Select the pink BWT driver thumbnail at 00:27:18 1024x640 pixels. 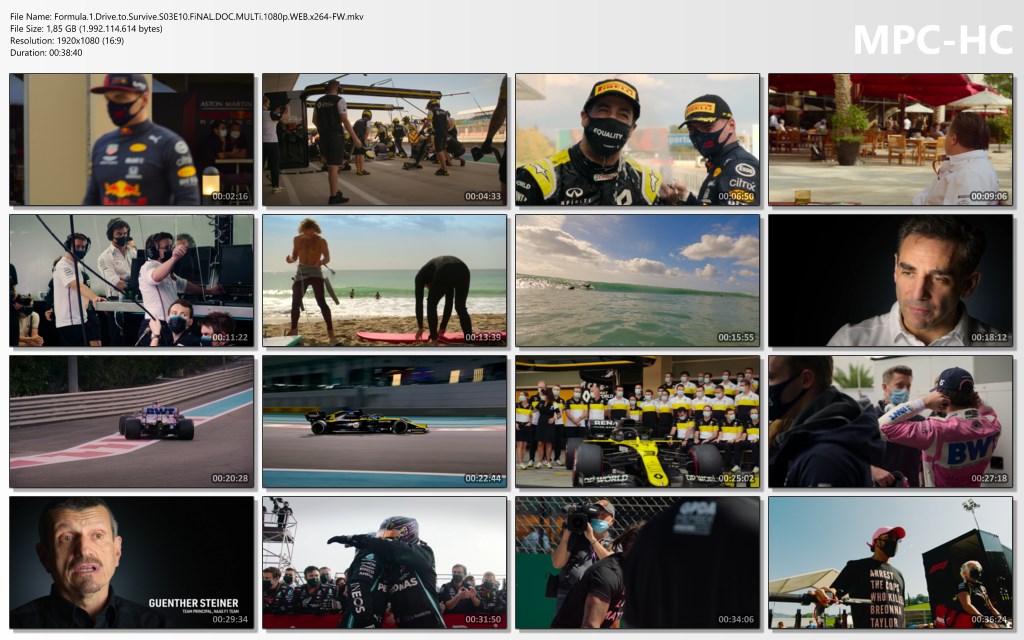click(x=890, y=421)
